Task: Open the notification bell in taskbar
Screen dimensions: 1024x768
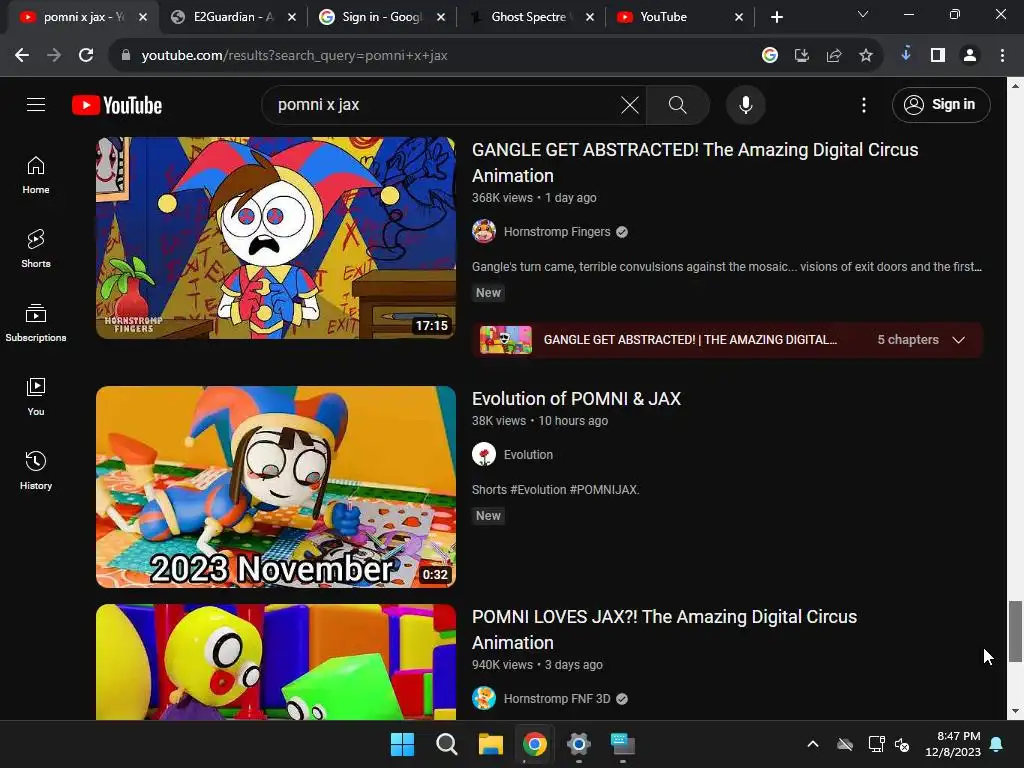Action: (997, 744)
